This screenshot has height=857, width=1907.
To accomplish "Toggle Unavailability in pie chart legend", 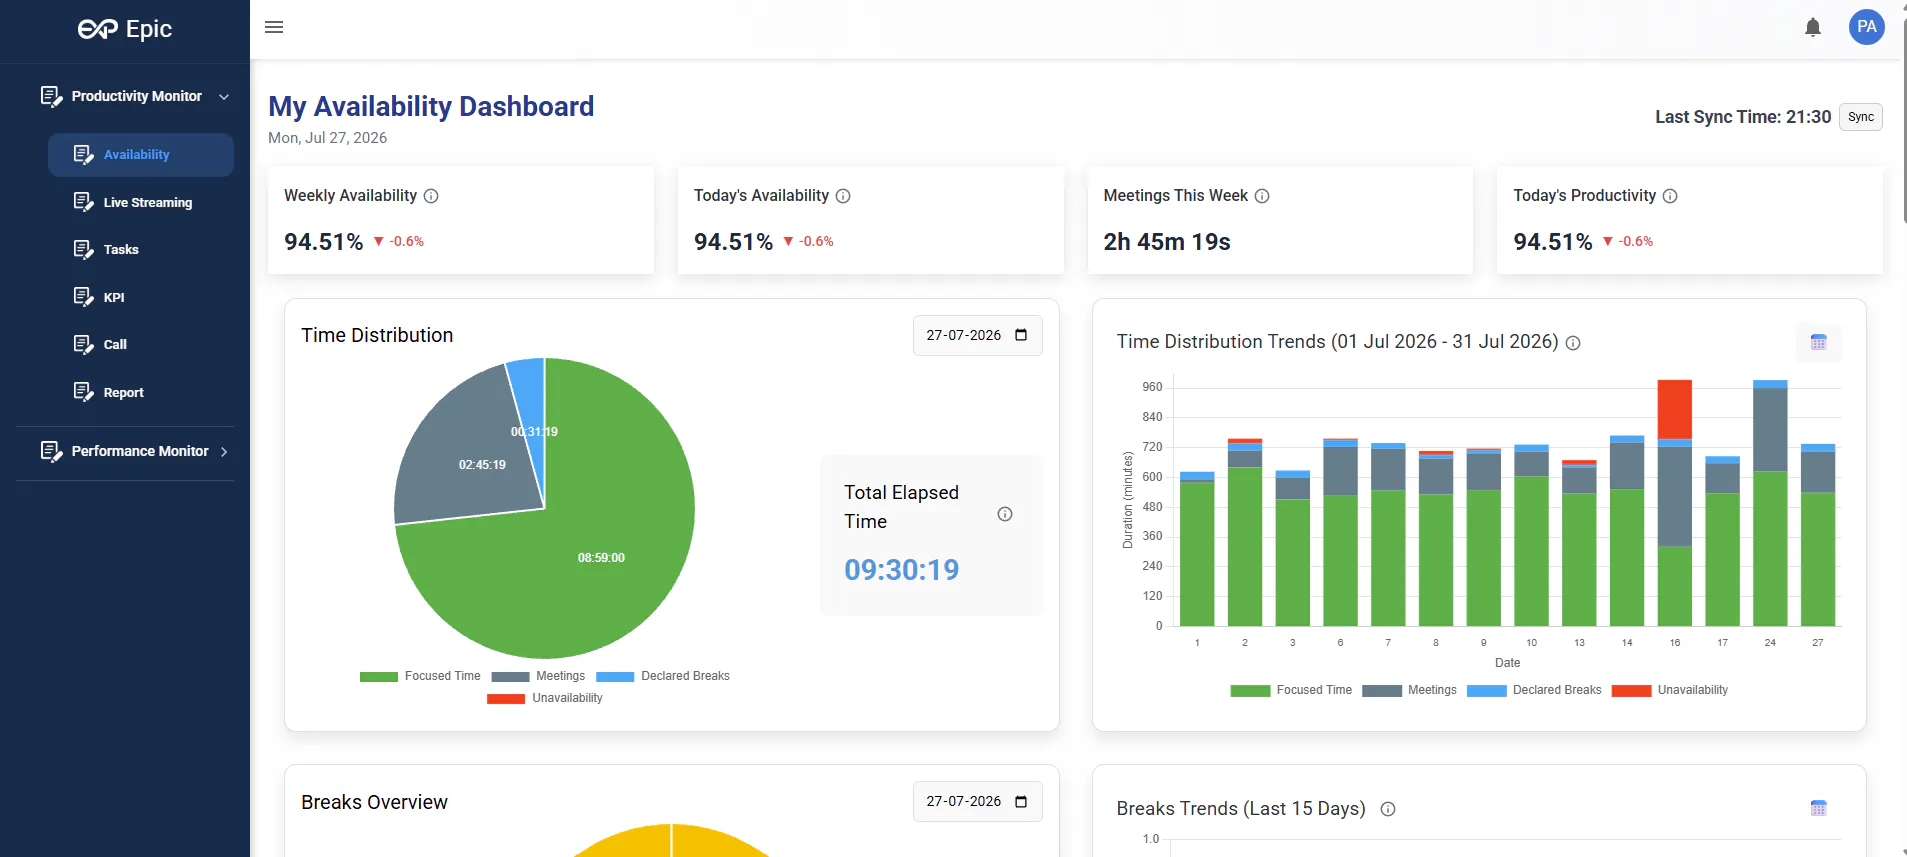I will pos(545,698).
